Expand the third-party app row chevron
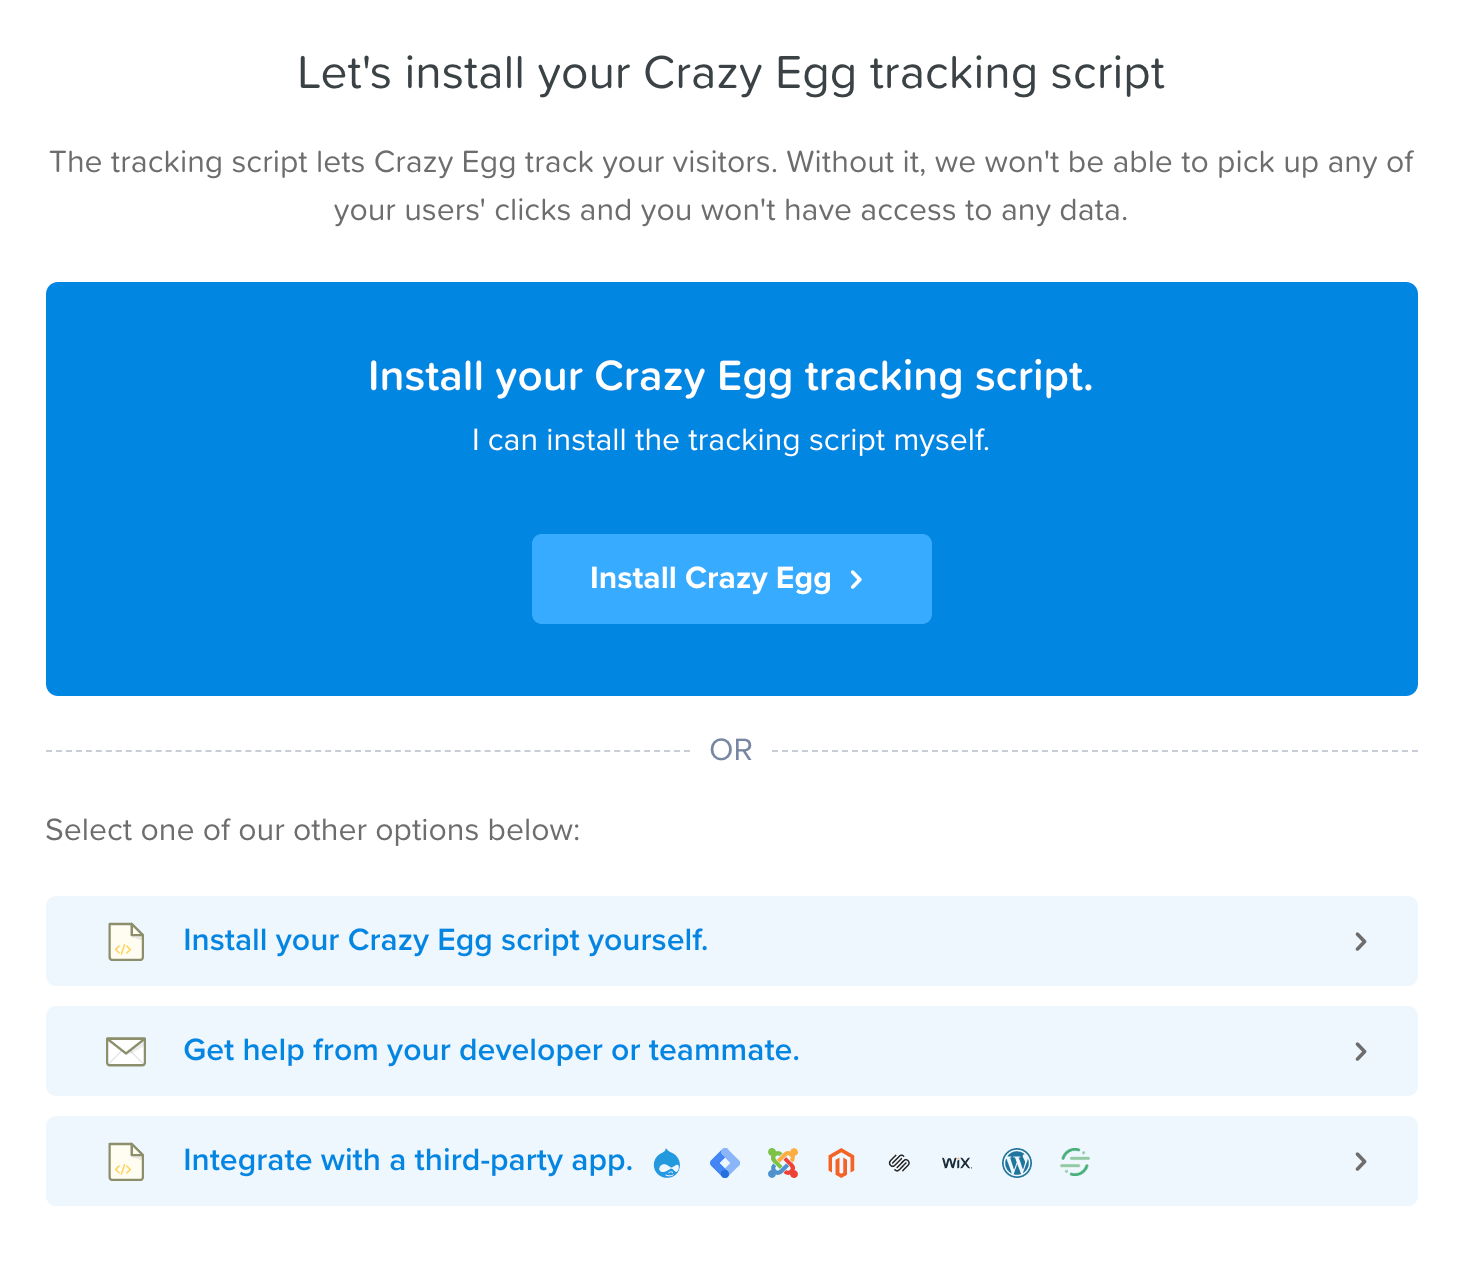Screen dimensions: 1458x1264 point(1360,1161)
